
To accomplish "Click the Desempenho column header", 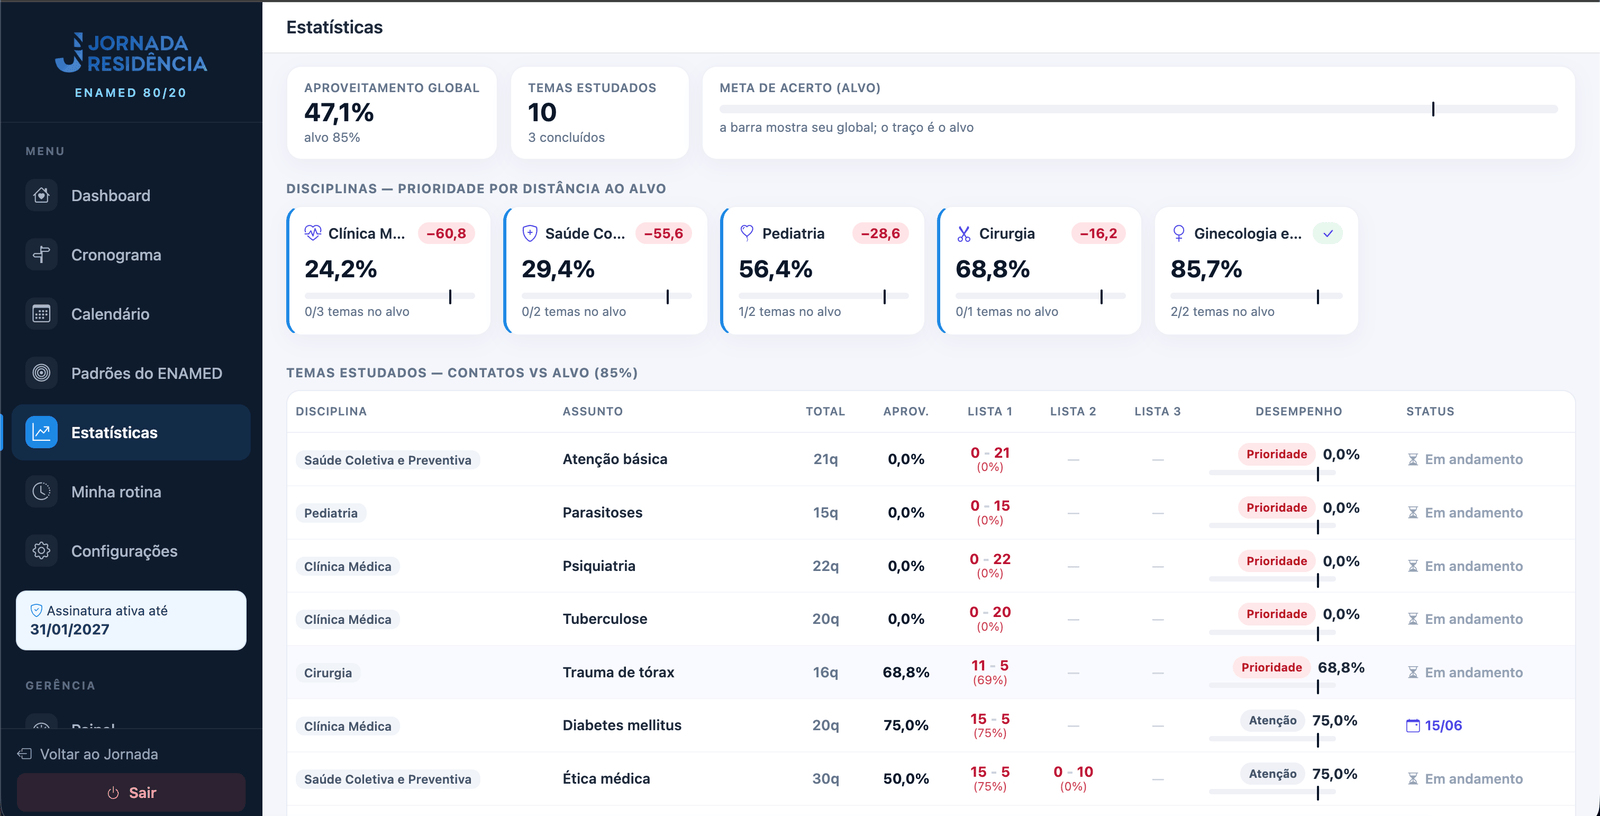I will click(x=1298, y=411).
